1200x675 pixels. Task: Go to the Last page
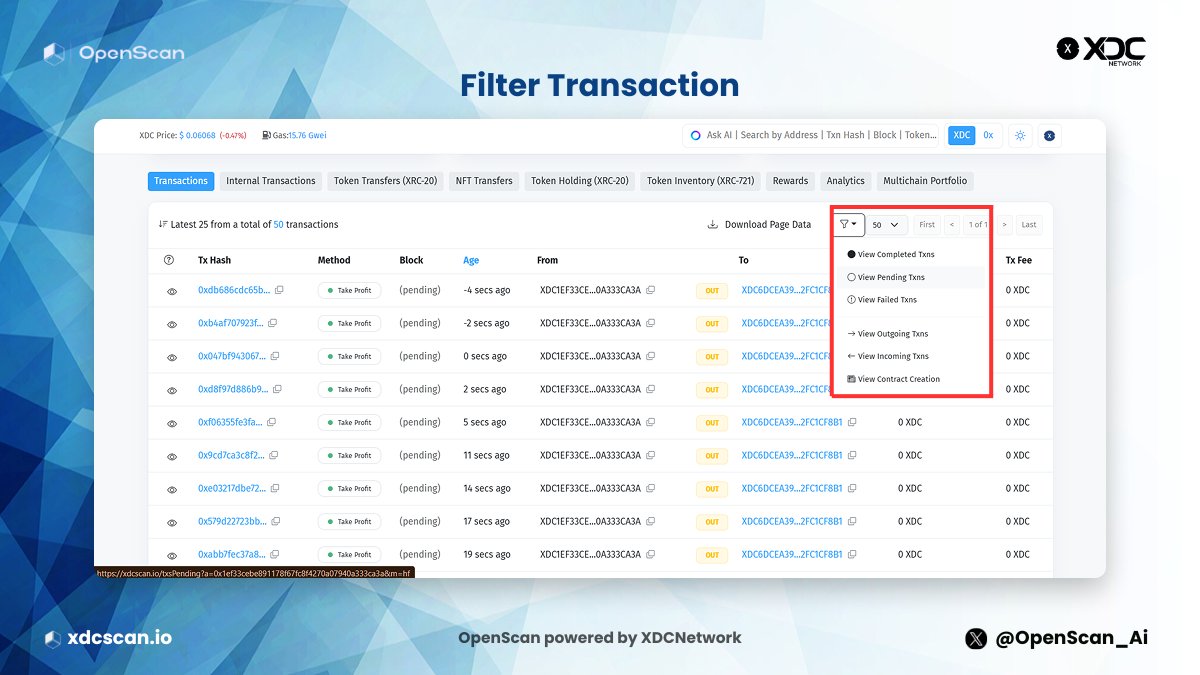tap(1028, 225)
